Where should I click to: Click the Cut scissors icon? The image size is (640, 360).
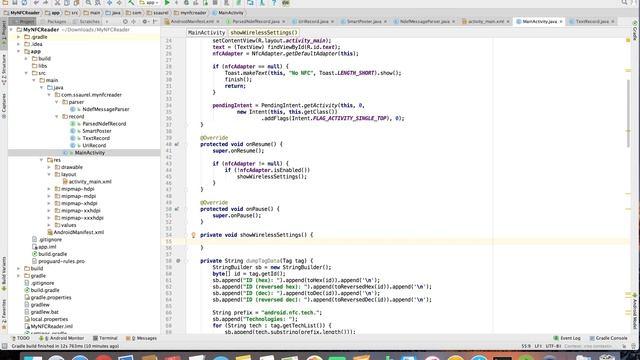(x=58, y=3)
